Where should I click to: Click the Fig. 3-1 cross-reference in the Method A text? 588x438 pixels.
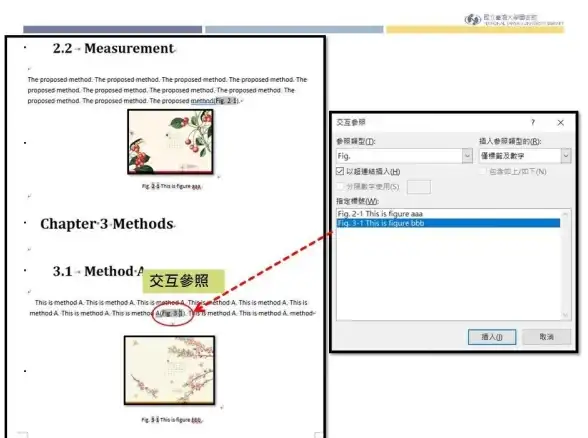tap(172, 313)
